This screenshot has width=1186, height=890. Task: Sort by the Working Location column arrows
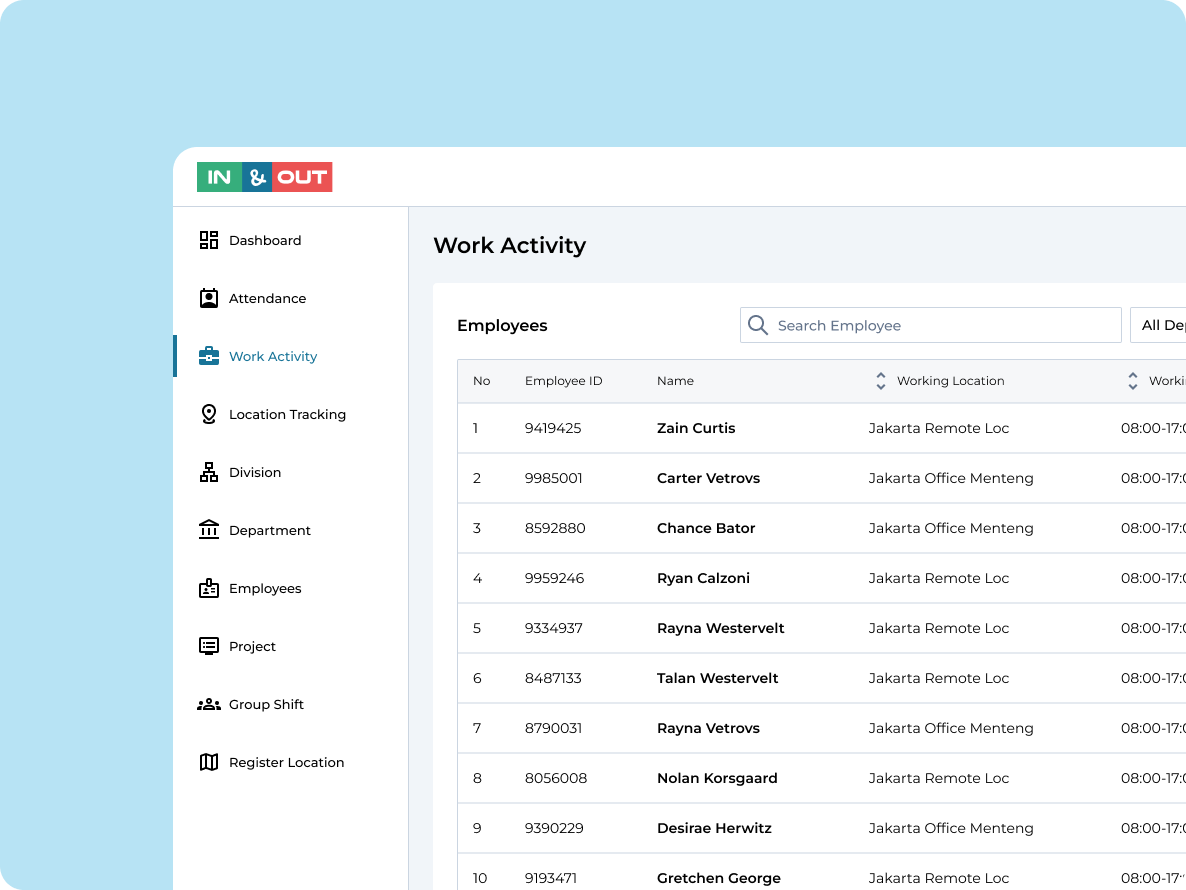click(x=880, y=381)
